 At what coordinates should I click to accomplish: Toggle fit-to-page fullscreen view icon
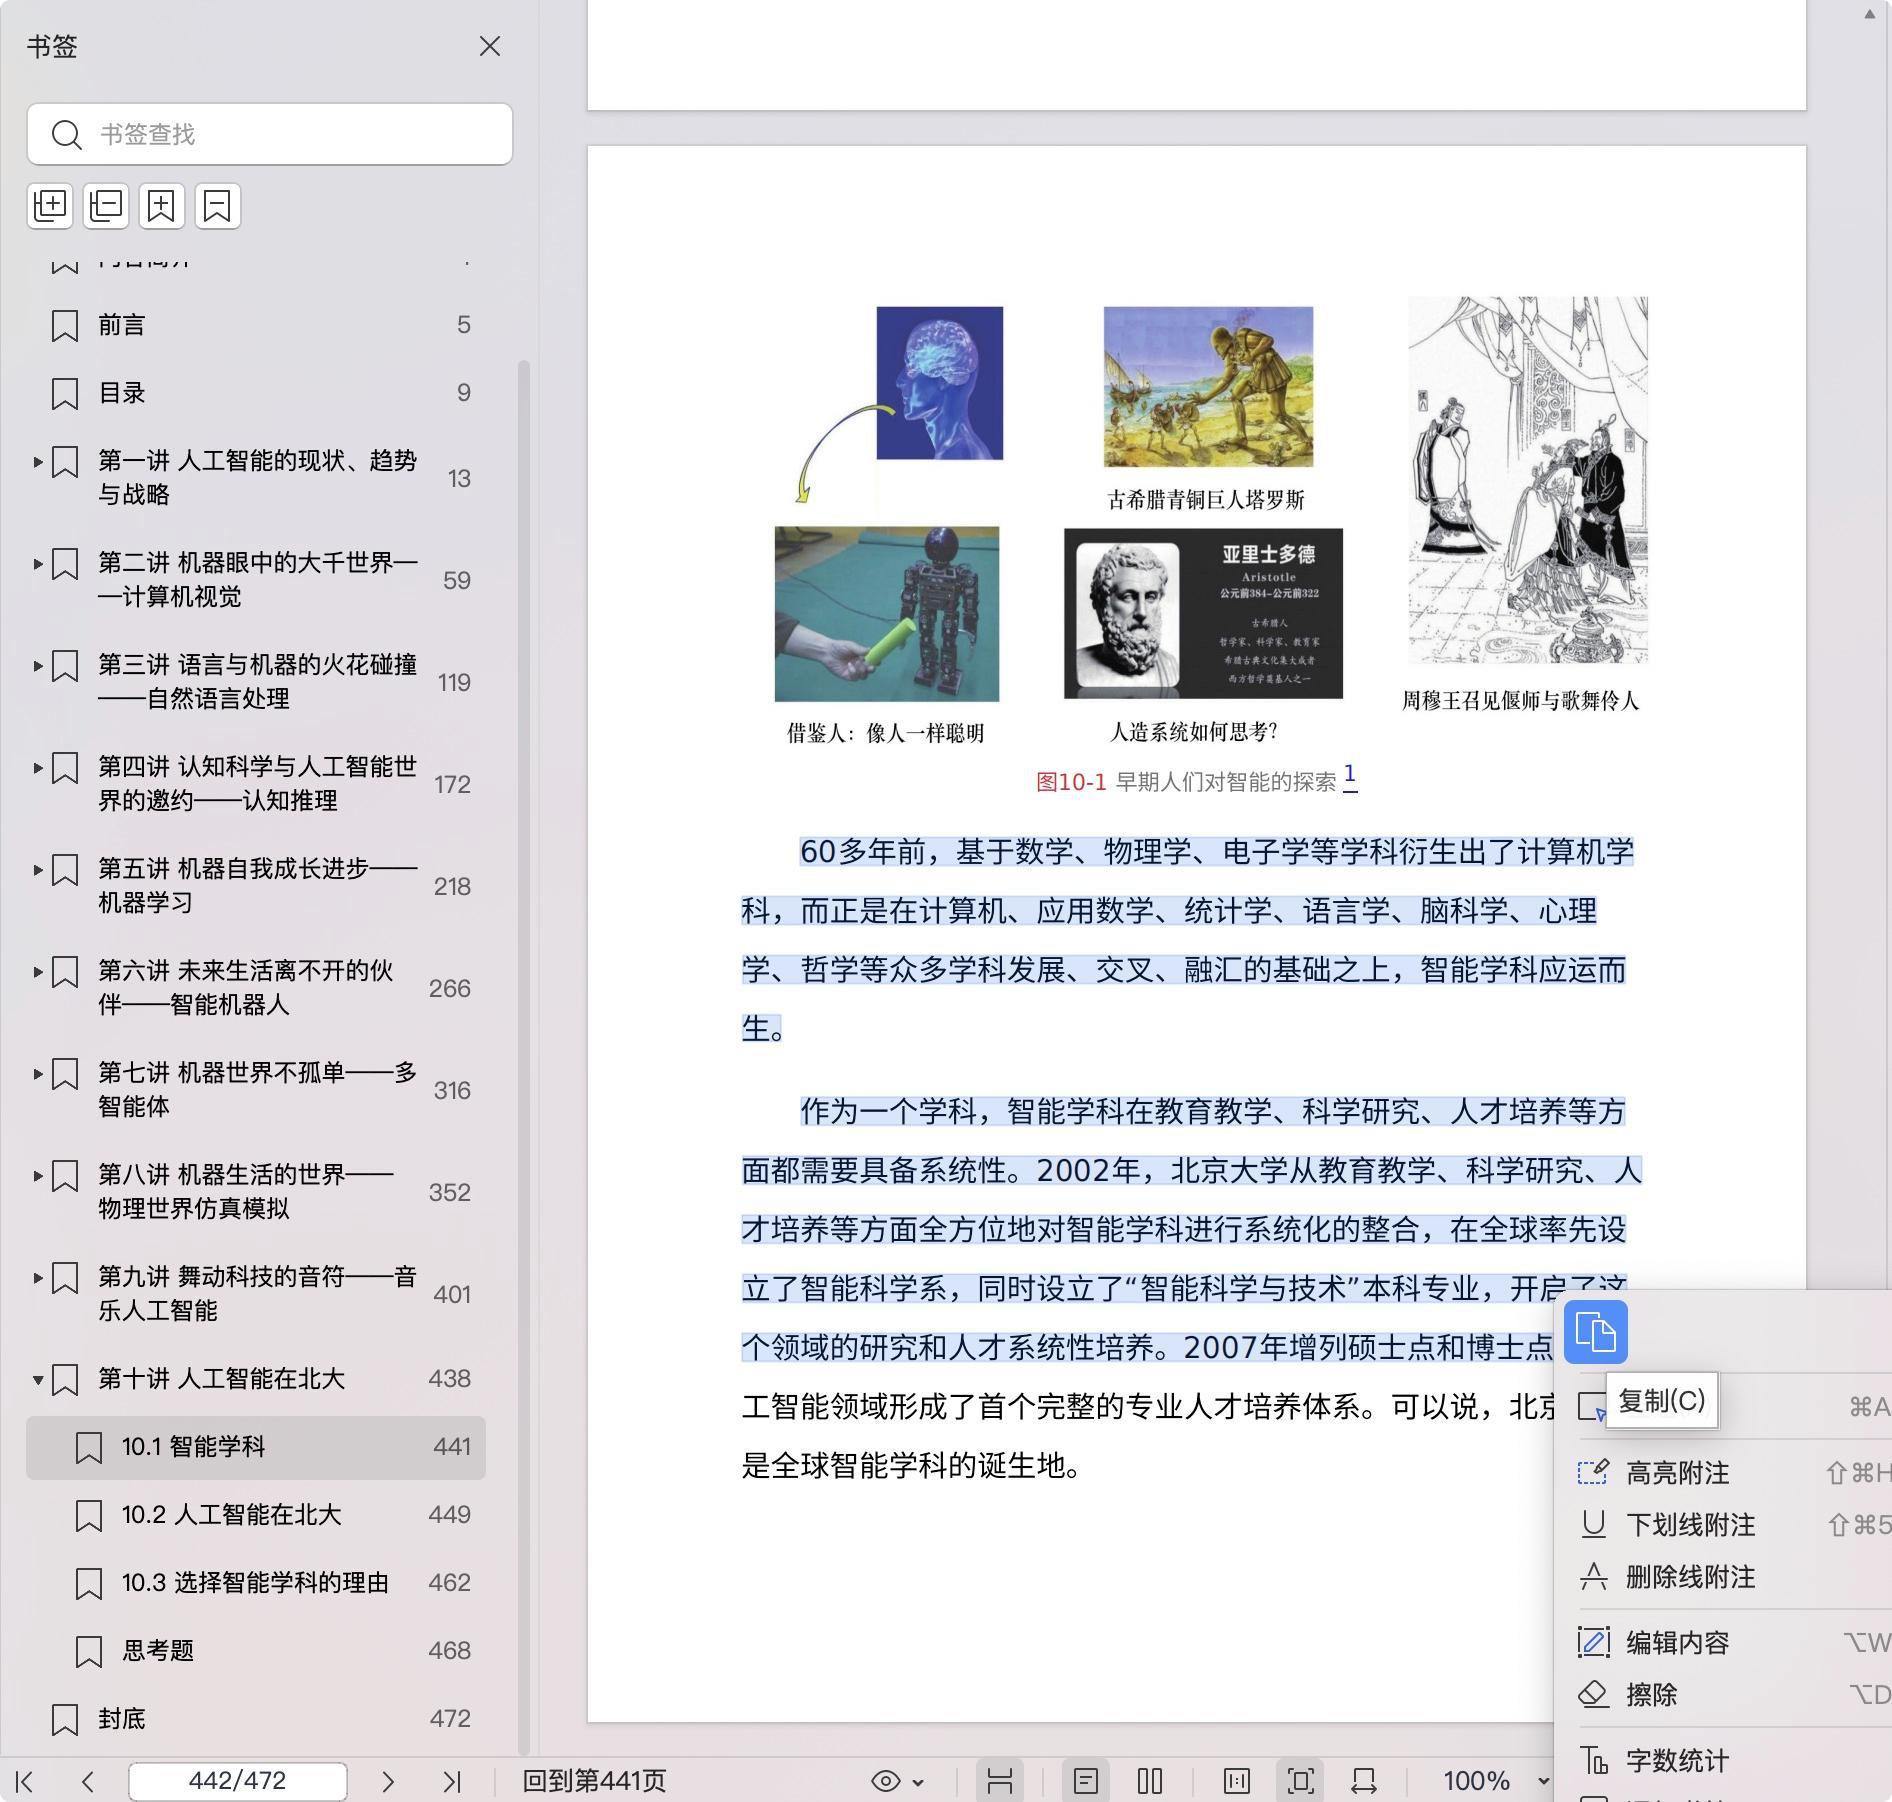[1300, 1781]
